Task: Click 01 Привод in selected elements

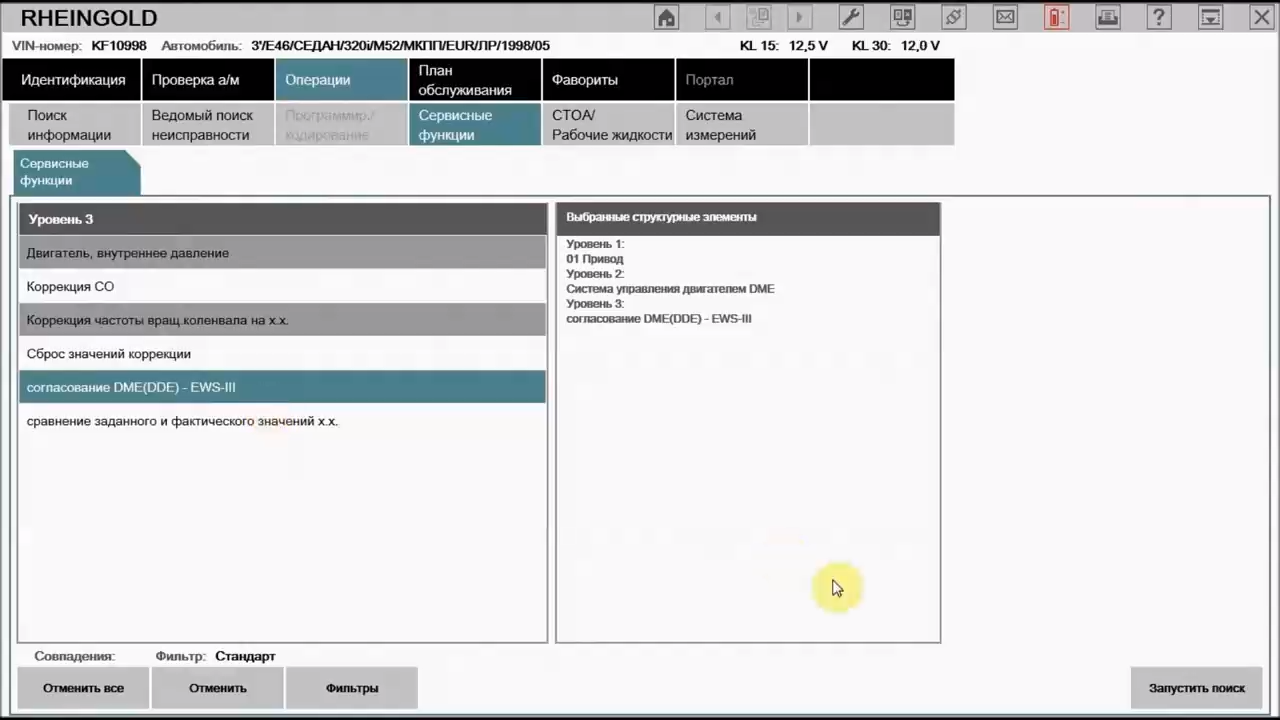Action: point(594,259)
